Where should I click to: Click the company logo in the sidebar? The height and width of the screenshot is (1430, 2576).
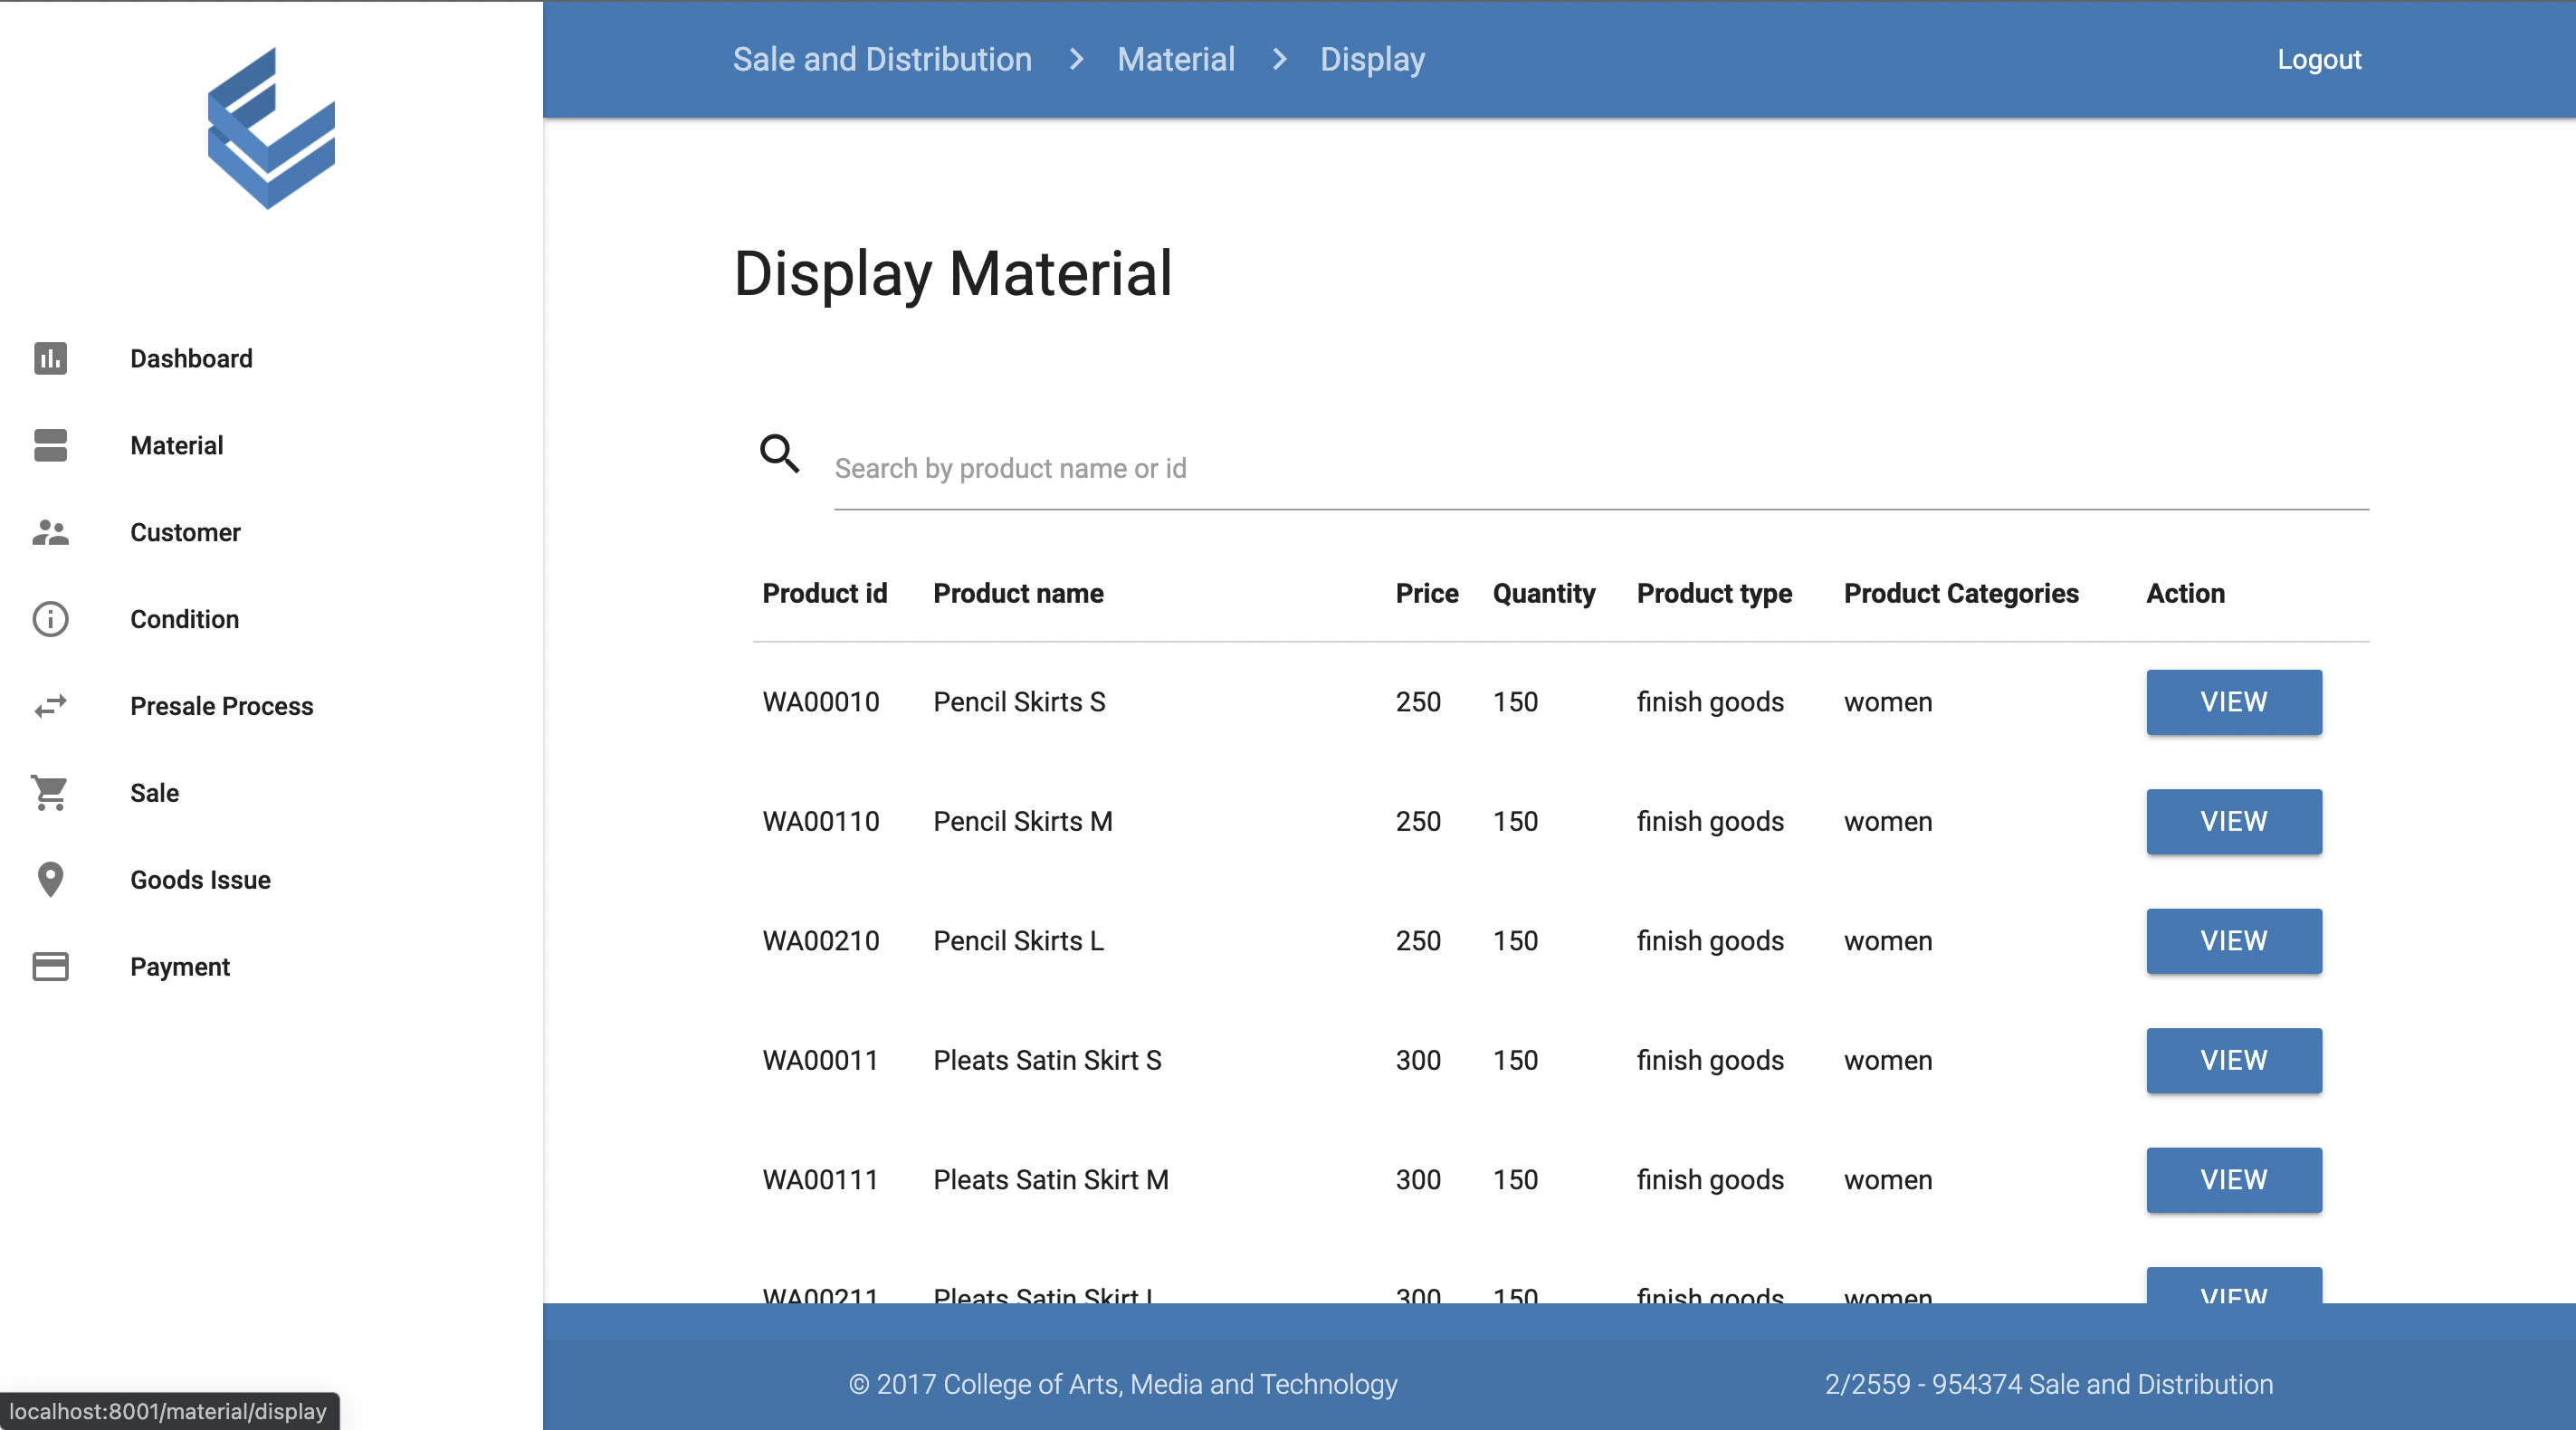(271, 128)
